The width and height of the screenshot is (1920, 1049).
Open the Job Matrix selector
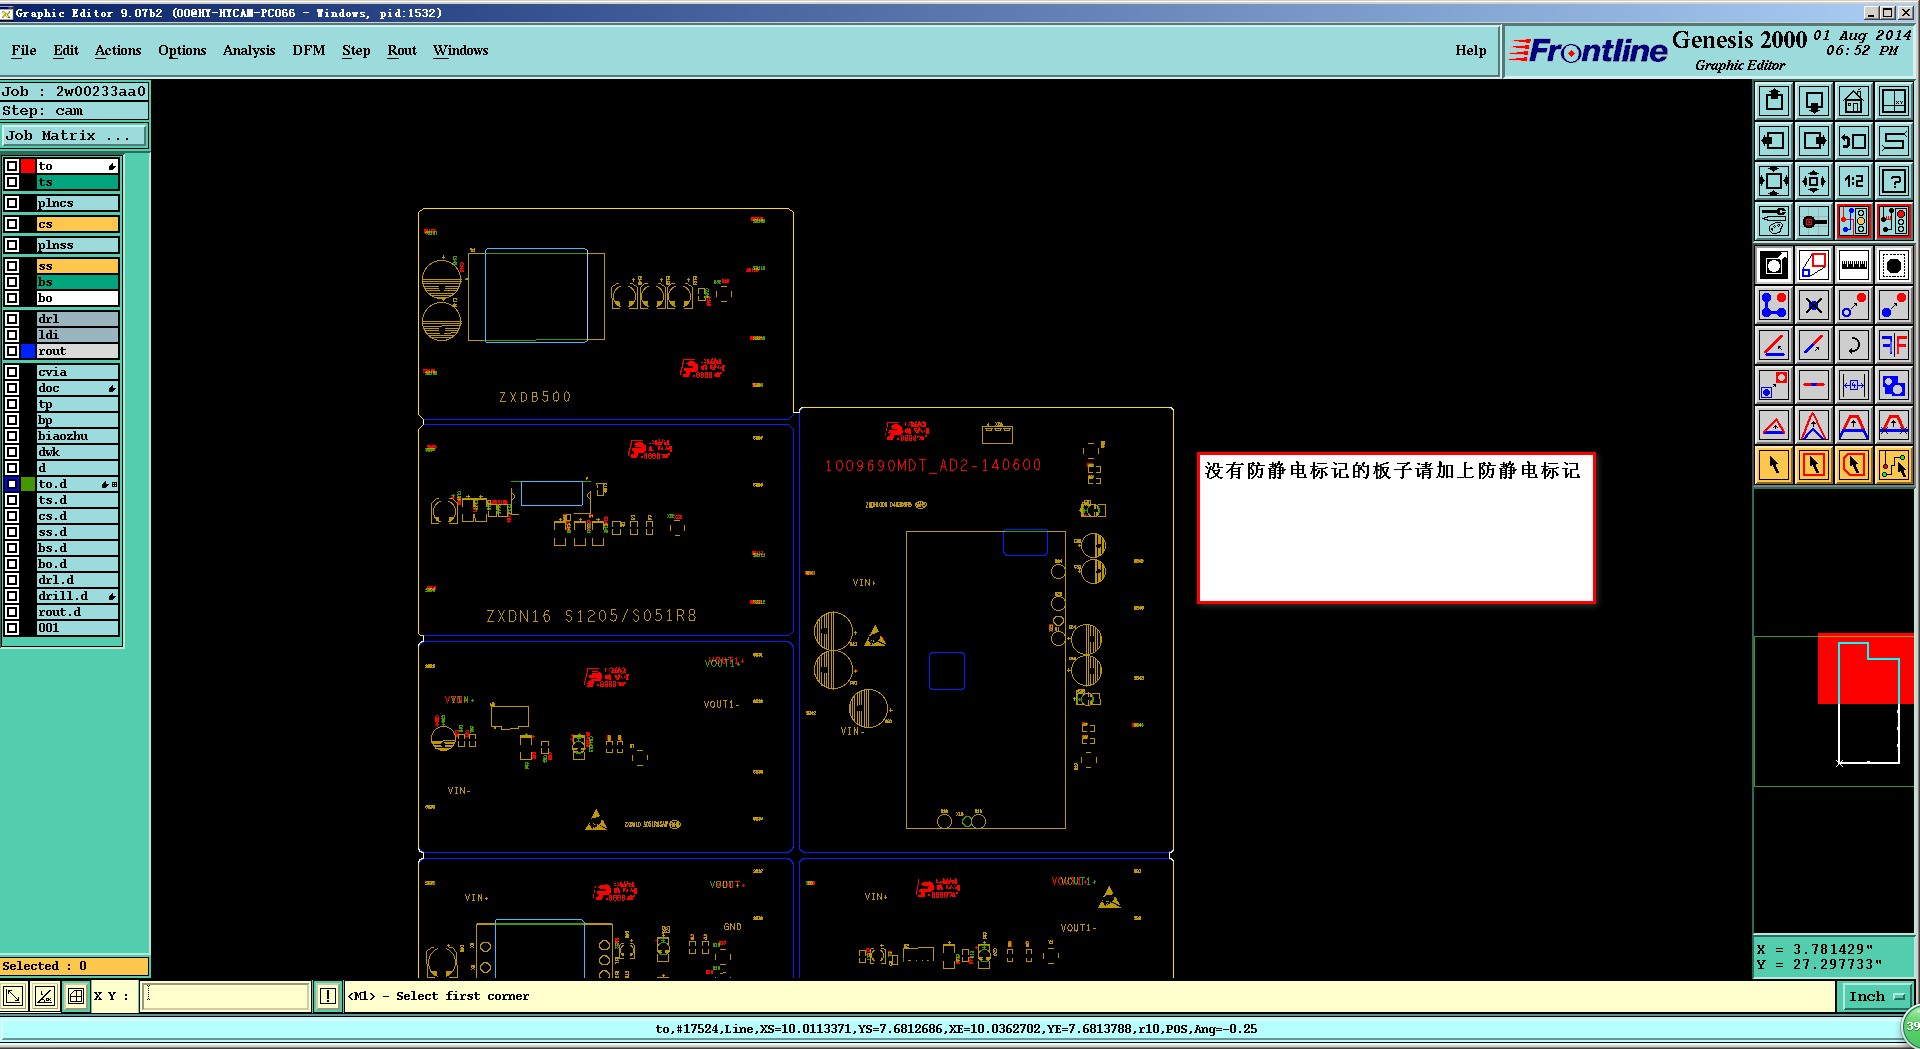tap(74, 136)
